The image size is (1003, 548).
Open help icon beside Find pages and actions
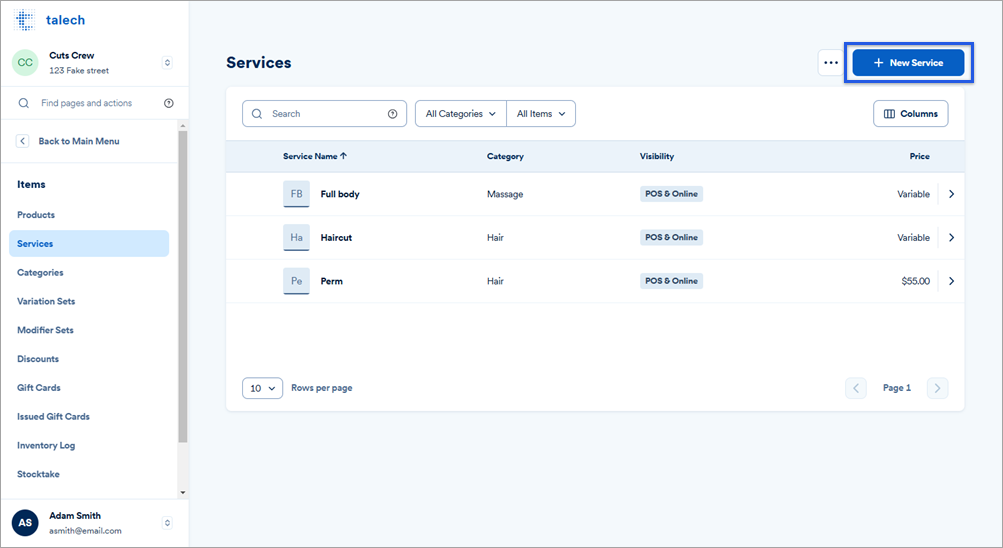169,103
